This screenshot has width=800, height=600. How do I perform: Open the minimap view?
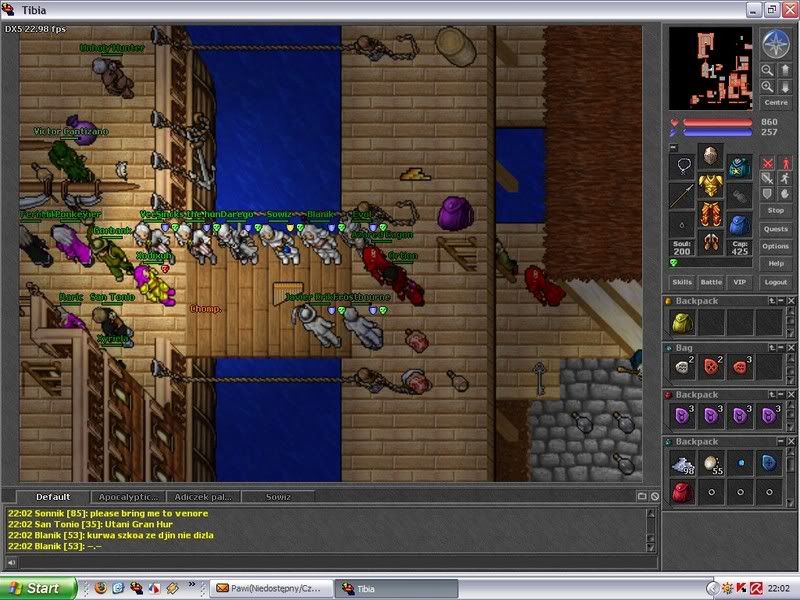710,68
